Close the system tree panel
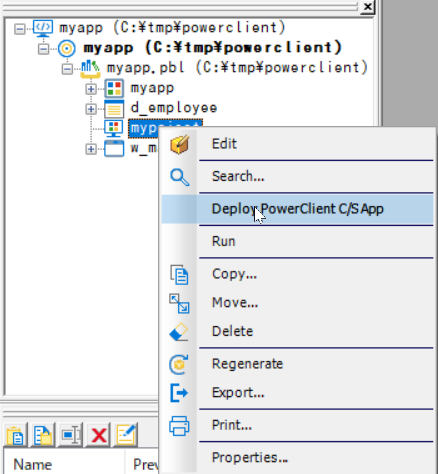This screenshot has width=438, height=474. (367, 7)
